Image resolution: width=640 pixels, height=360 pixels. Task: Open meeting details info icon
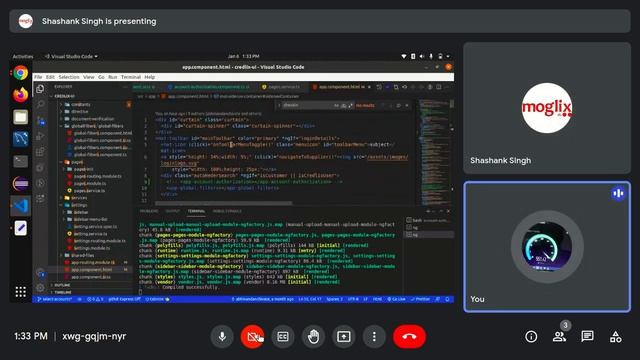(531, 336)
